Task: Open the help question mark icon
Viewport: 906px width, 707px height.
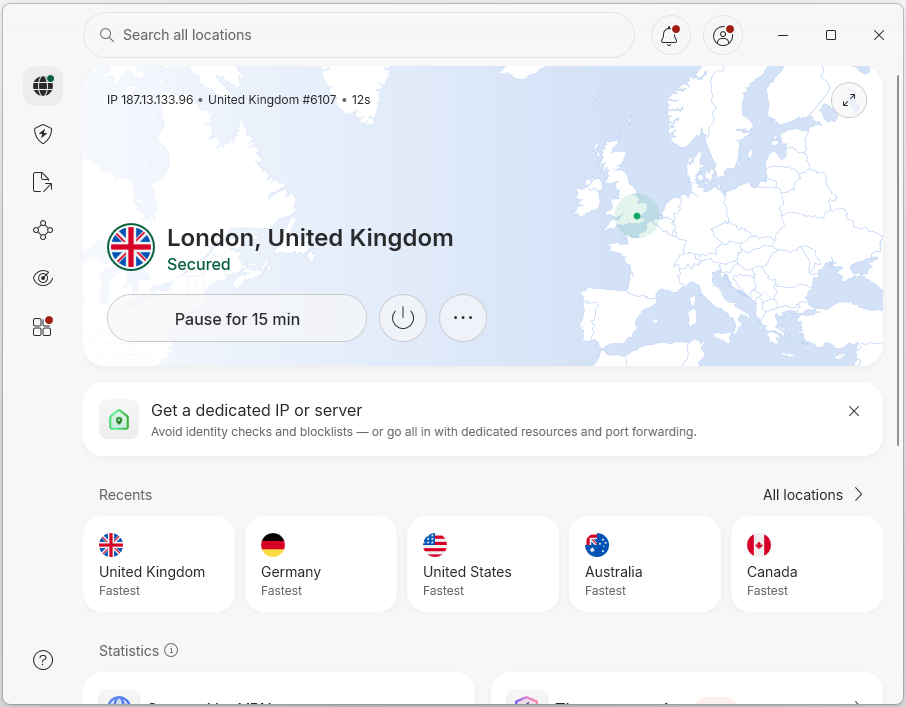Action: [43, 660]
